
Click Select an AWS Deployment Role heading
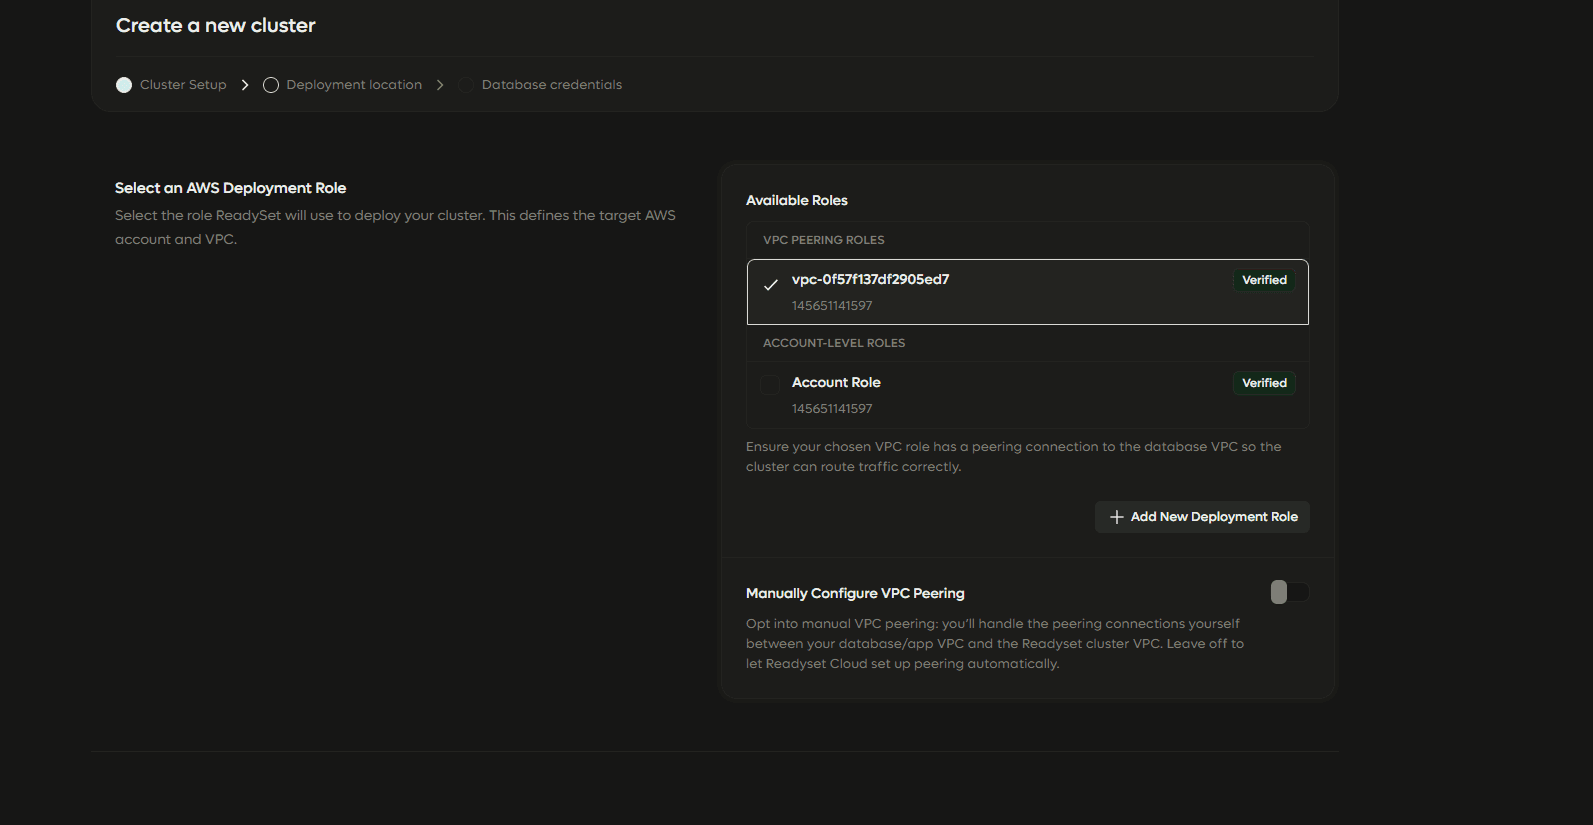[x=231, y=188]
